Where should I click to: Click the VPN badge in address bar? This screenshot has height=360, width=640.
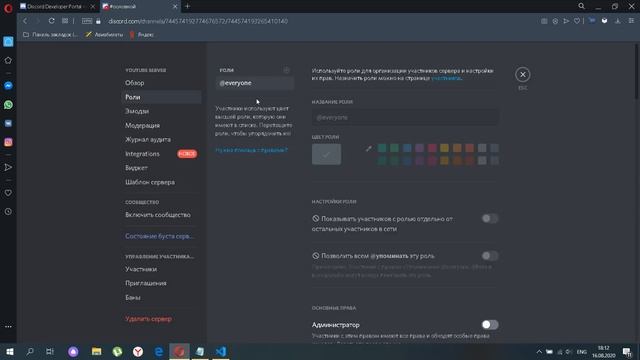point(87,21)
